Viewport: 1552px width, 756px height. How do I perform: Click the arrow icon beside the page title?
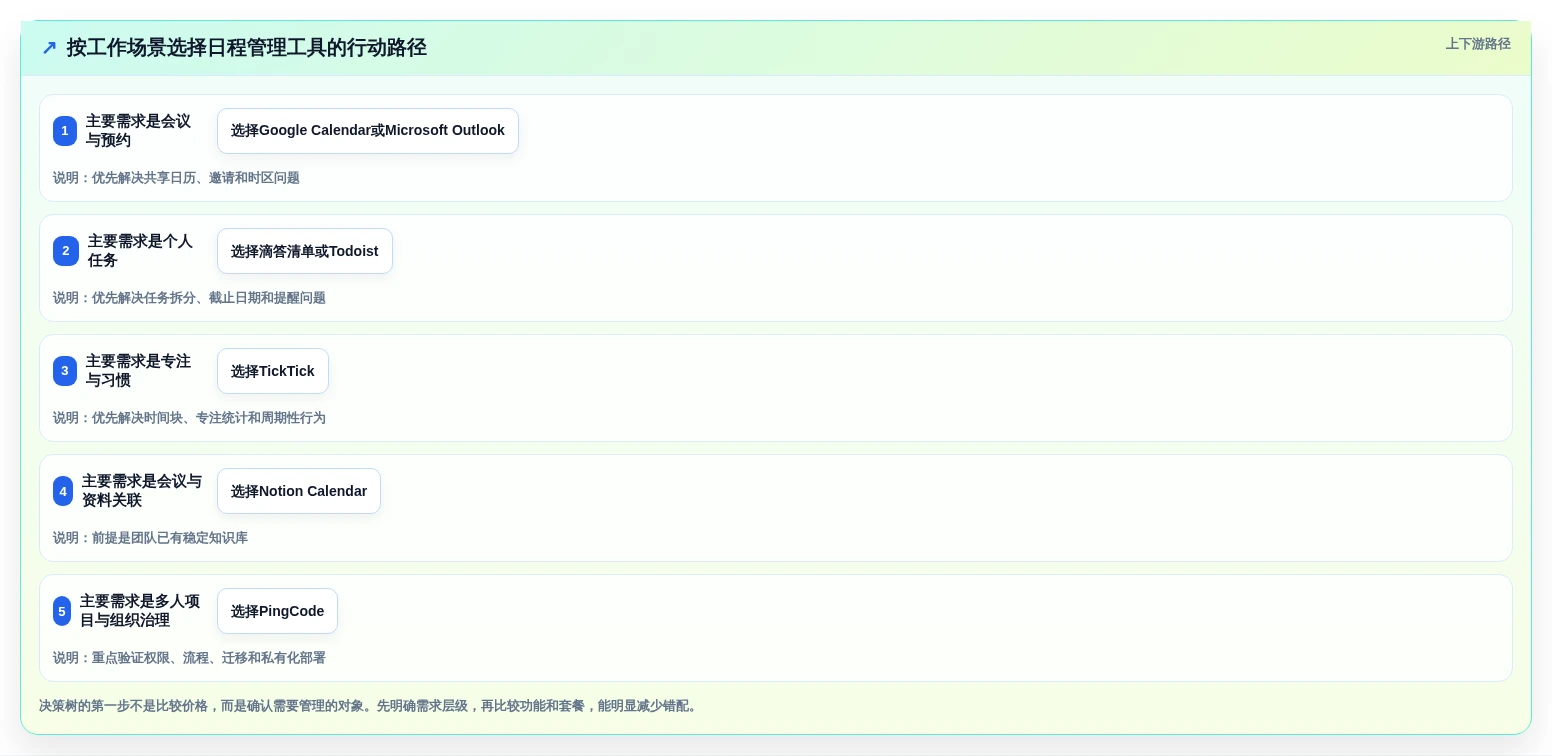tap(49, 47)
